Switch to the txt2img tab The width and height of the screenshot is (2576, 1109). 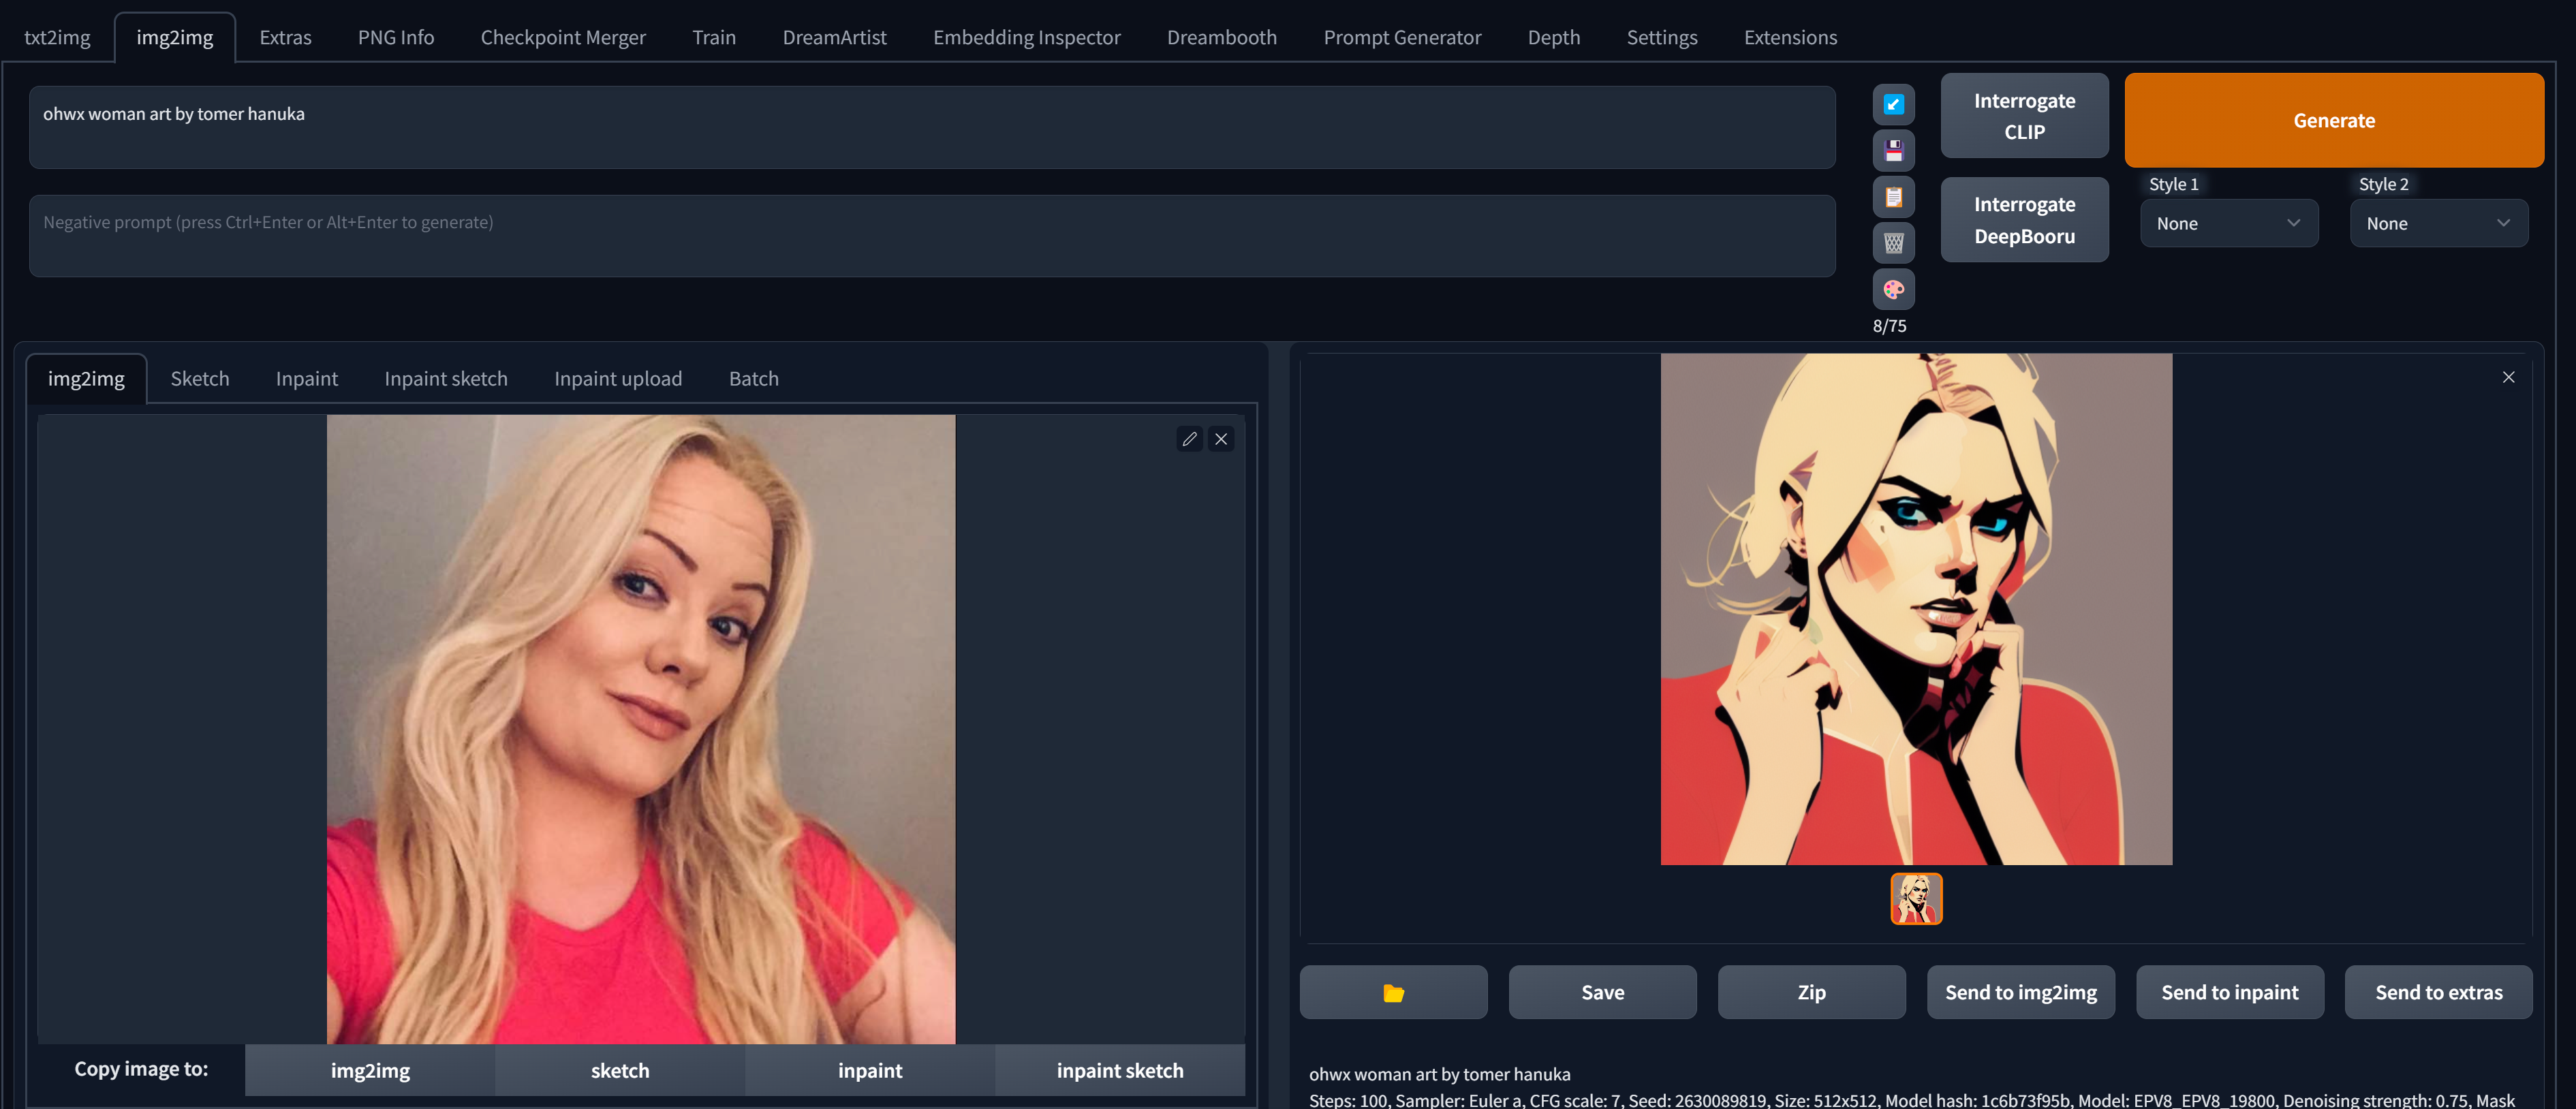click(x=57, y=38)
